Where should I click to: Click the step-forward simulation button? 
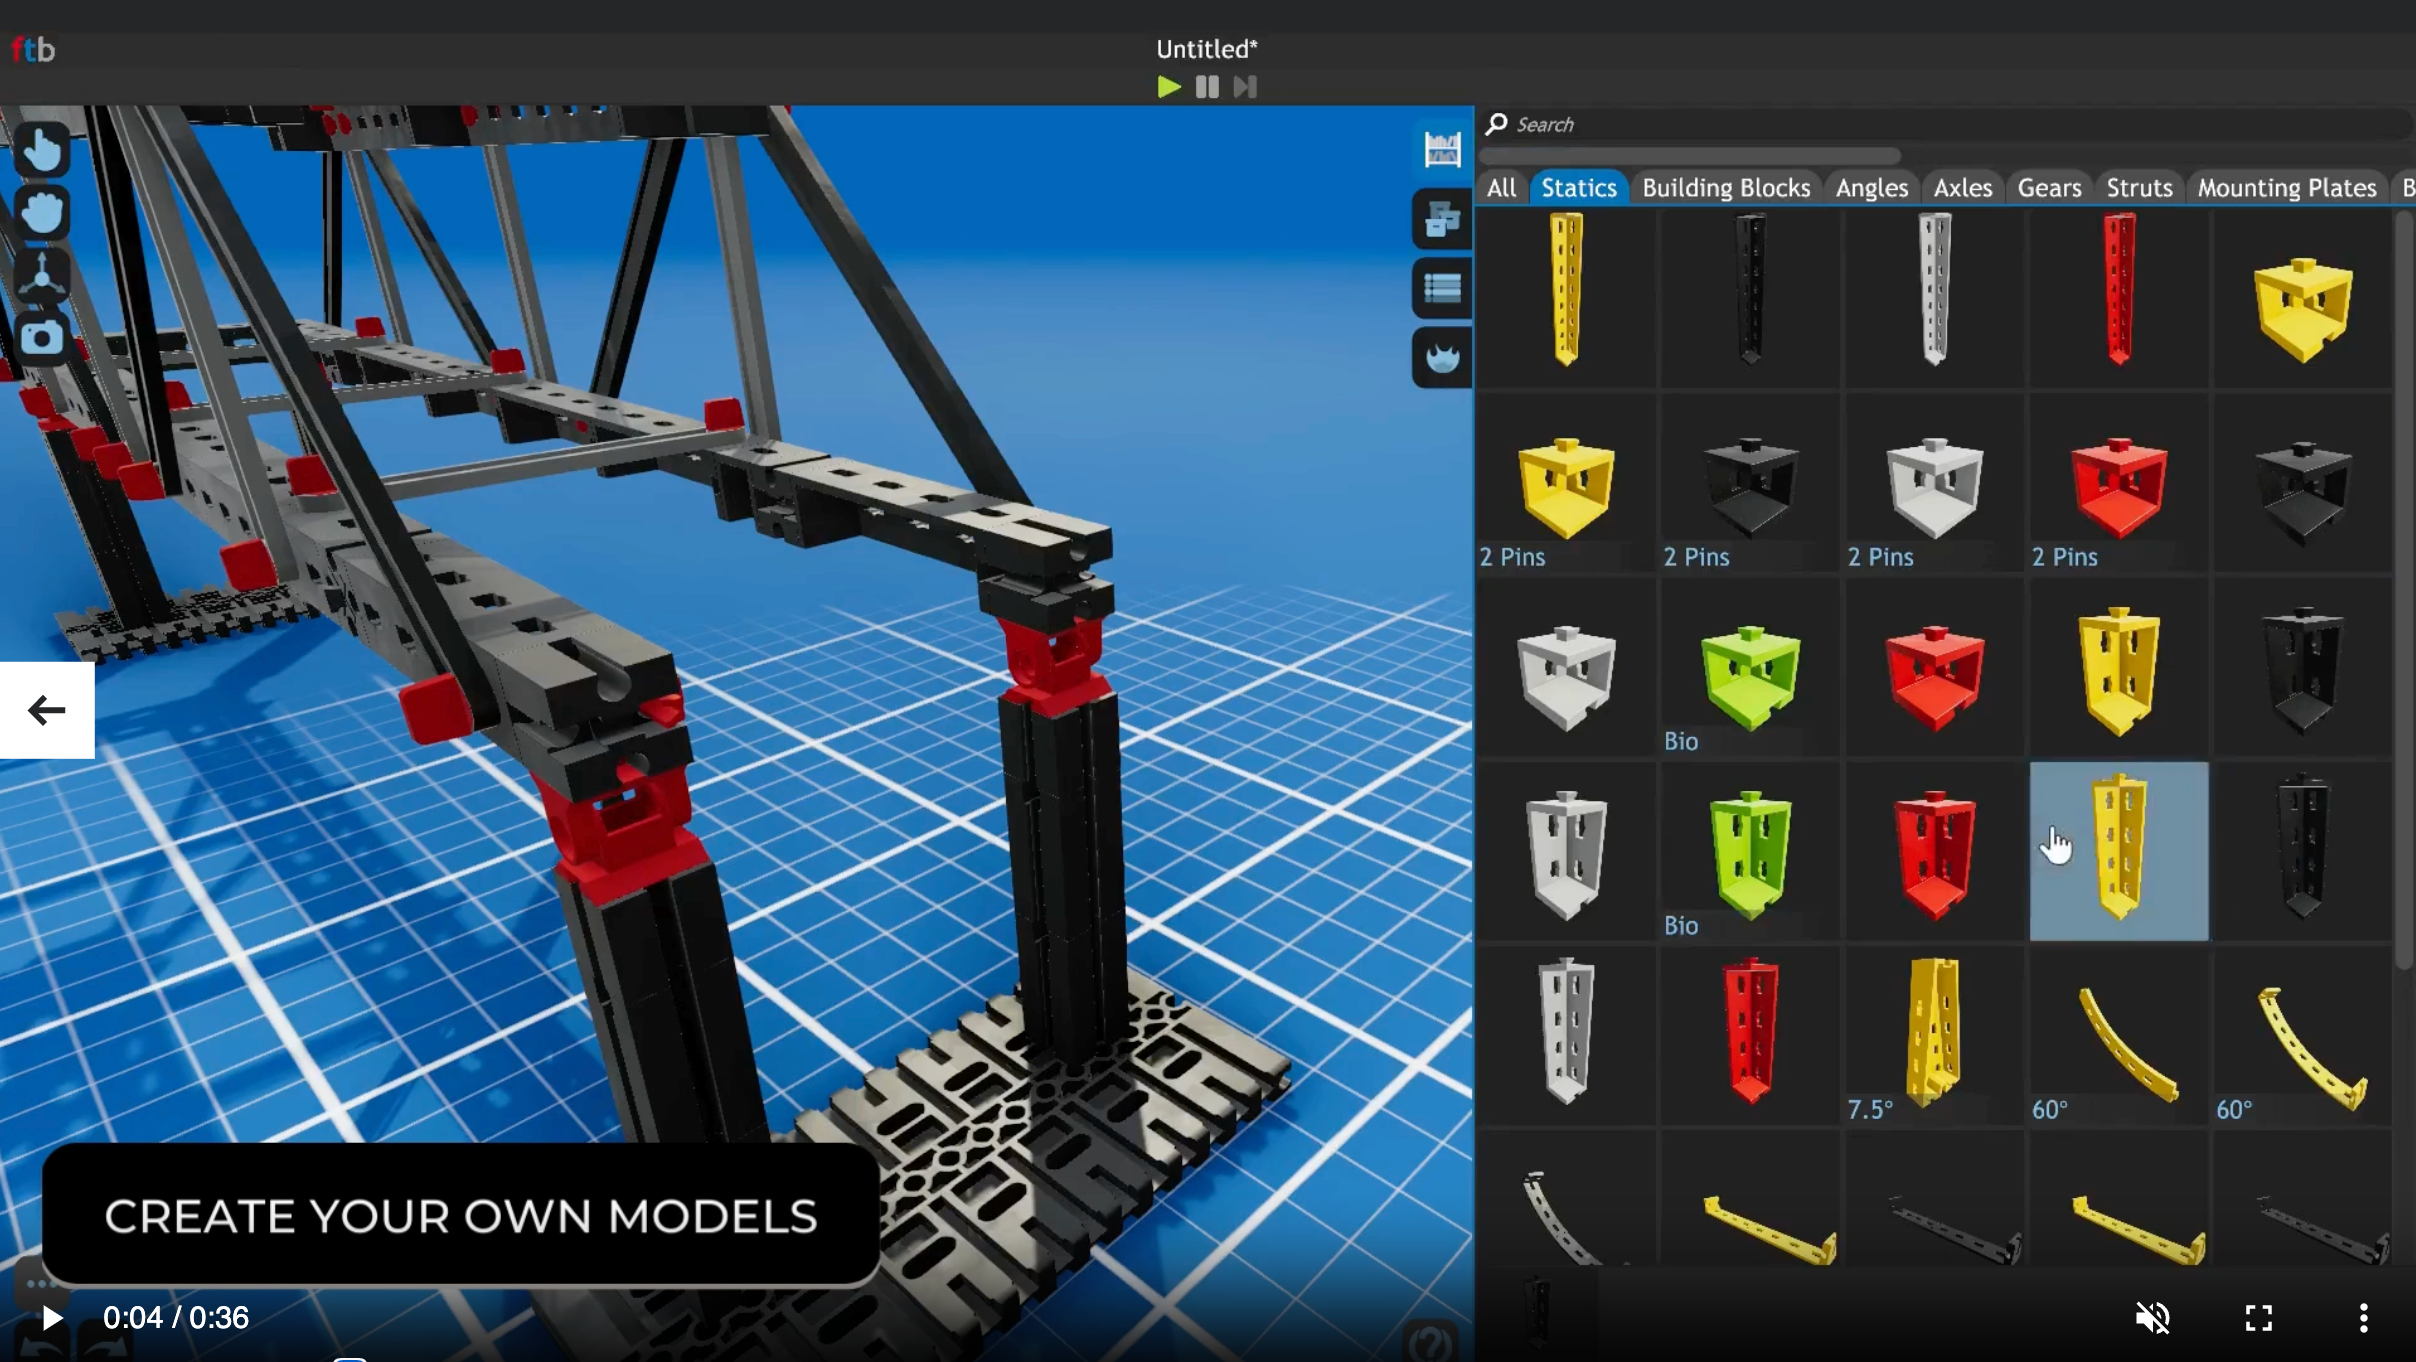(1245, 87)
